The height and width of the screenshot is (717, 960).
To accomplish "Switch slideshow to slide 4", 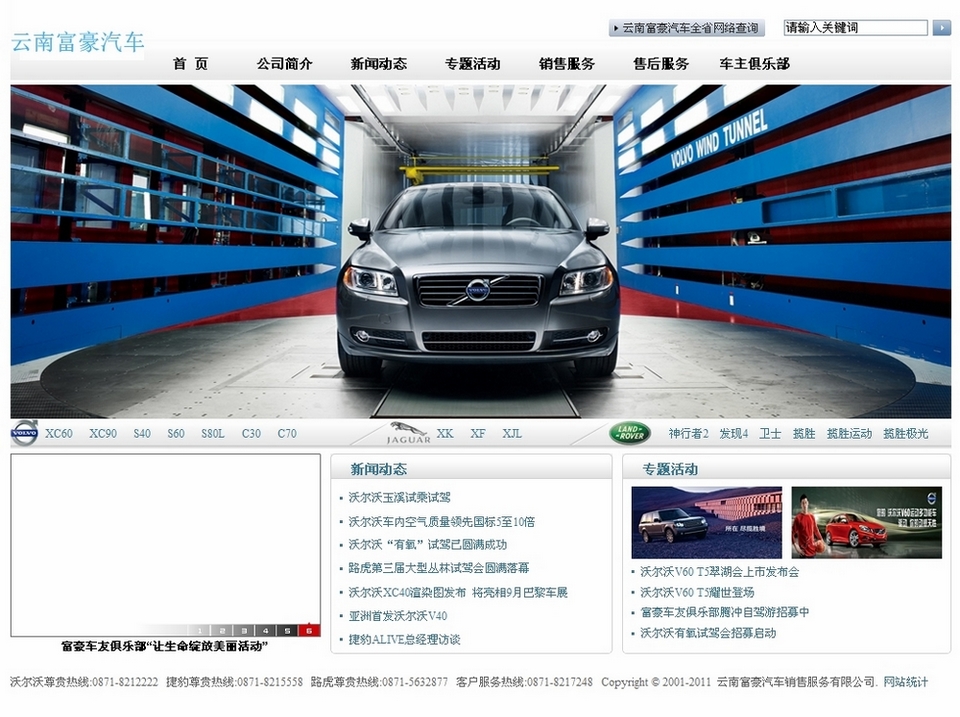I will click(x=265, y=630).
